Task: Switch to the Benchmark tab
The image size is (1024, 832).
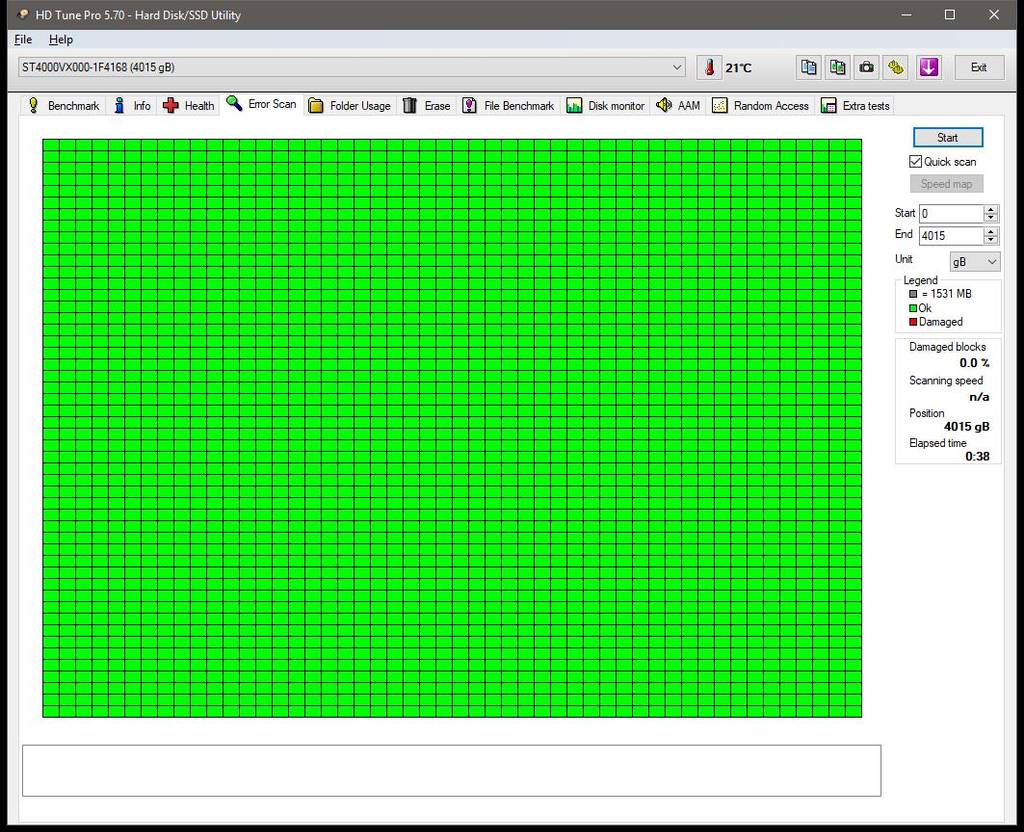Action: (x=63, y=105)
